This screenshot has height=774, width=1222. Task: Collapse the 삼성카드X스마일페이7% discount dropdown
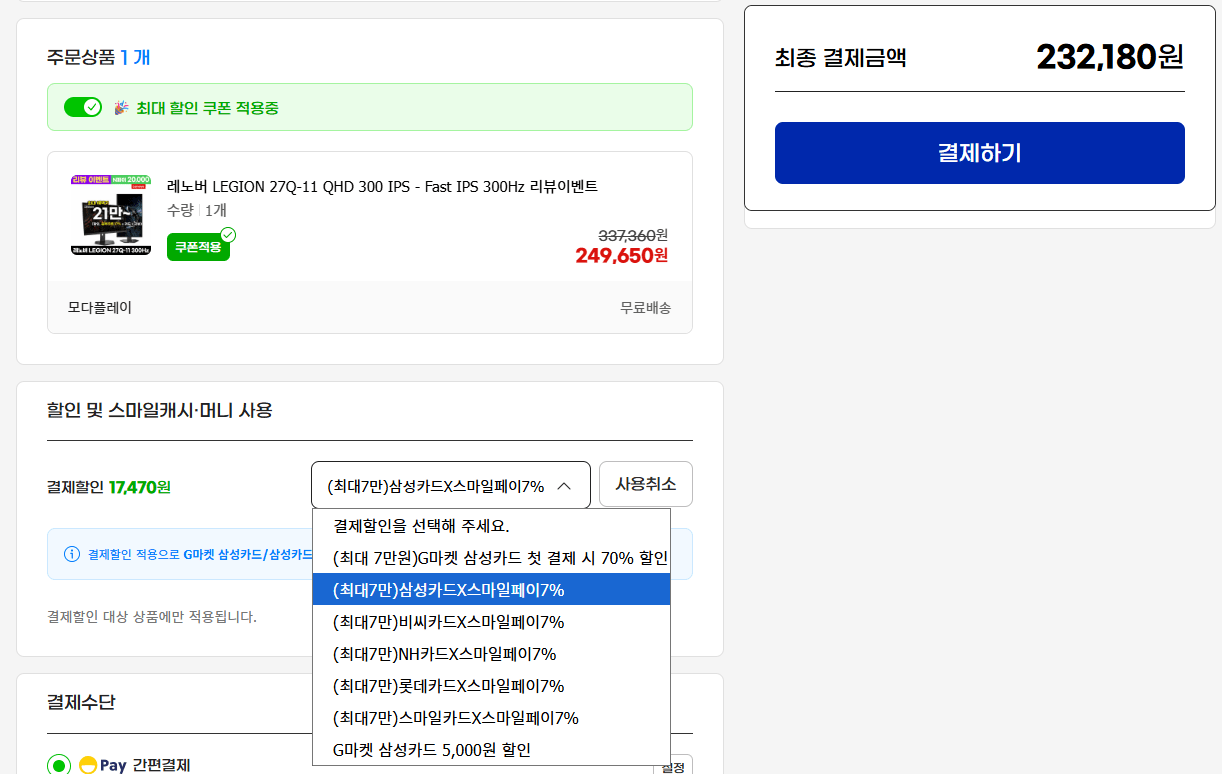tap(451, 485)
